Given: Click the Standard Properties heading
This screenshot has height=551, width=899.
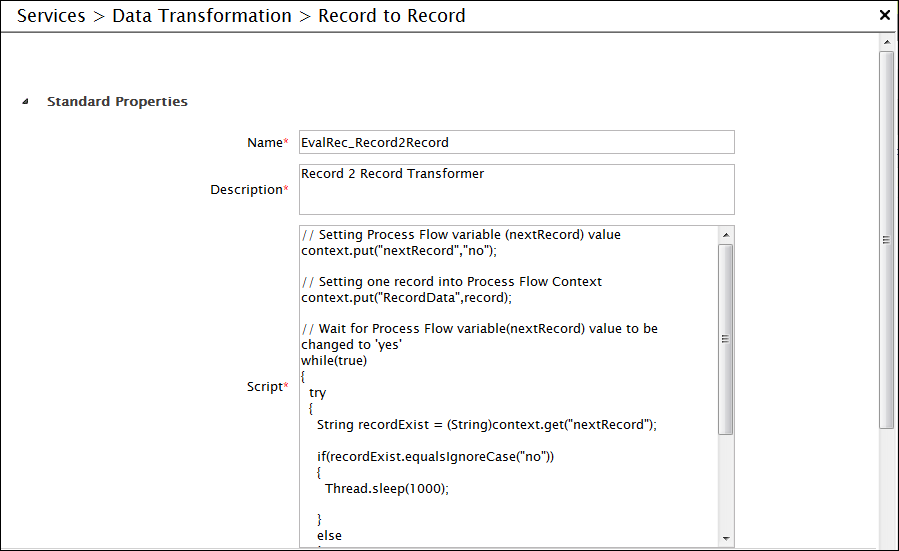Looking at the screenshot, I should [117, 101].
